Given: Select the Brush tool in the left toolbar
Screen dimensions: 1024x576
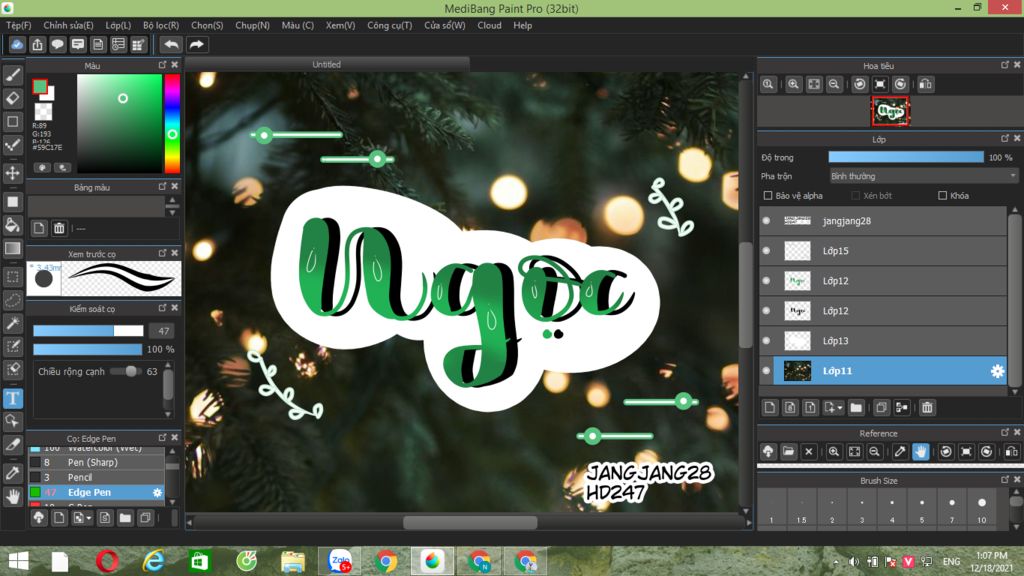Looking at the screenshot, I should click(x=12, y=75).
